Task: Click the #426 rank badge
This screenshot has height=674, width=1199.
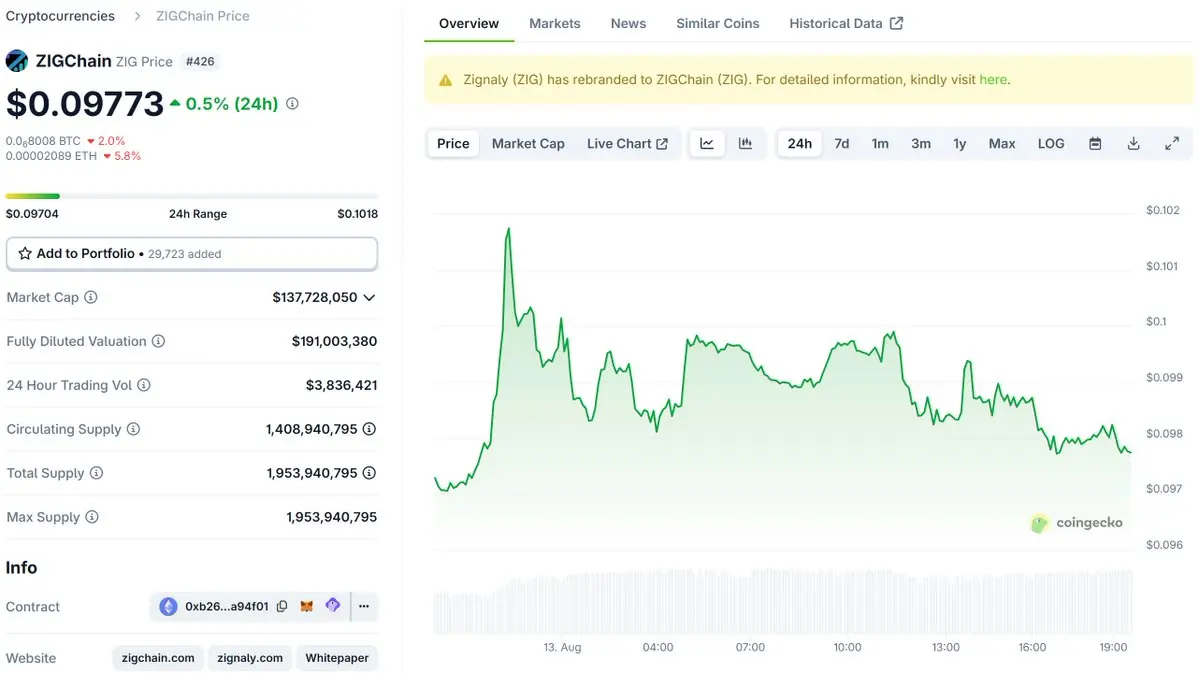Action: pyautogui.click(x=200, y=61)
